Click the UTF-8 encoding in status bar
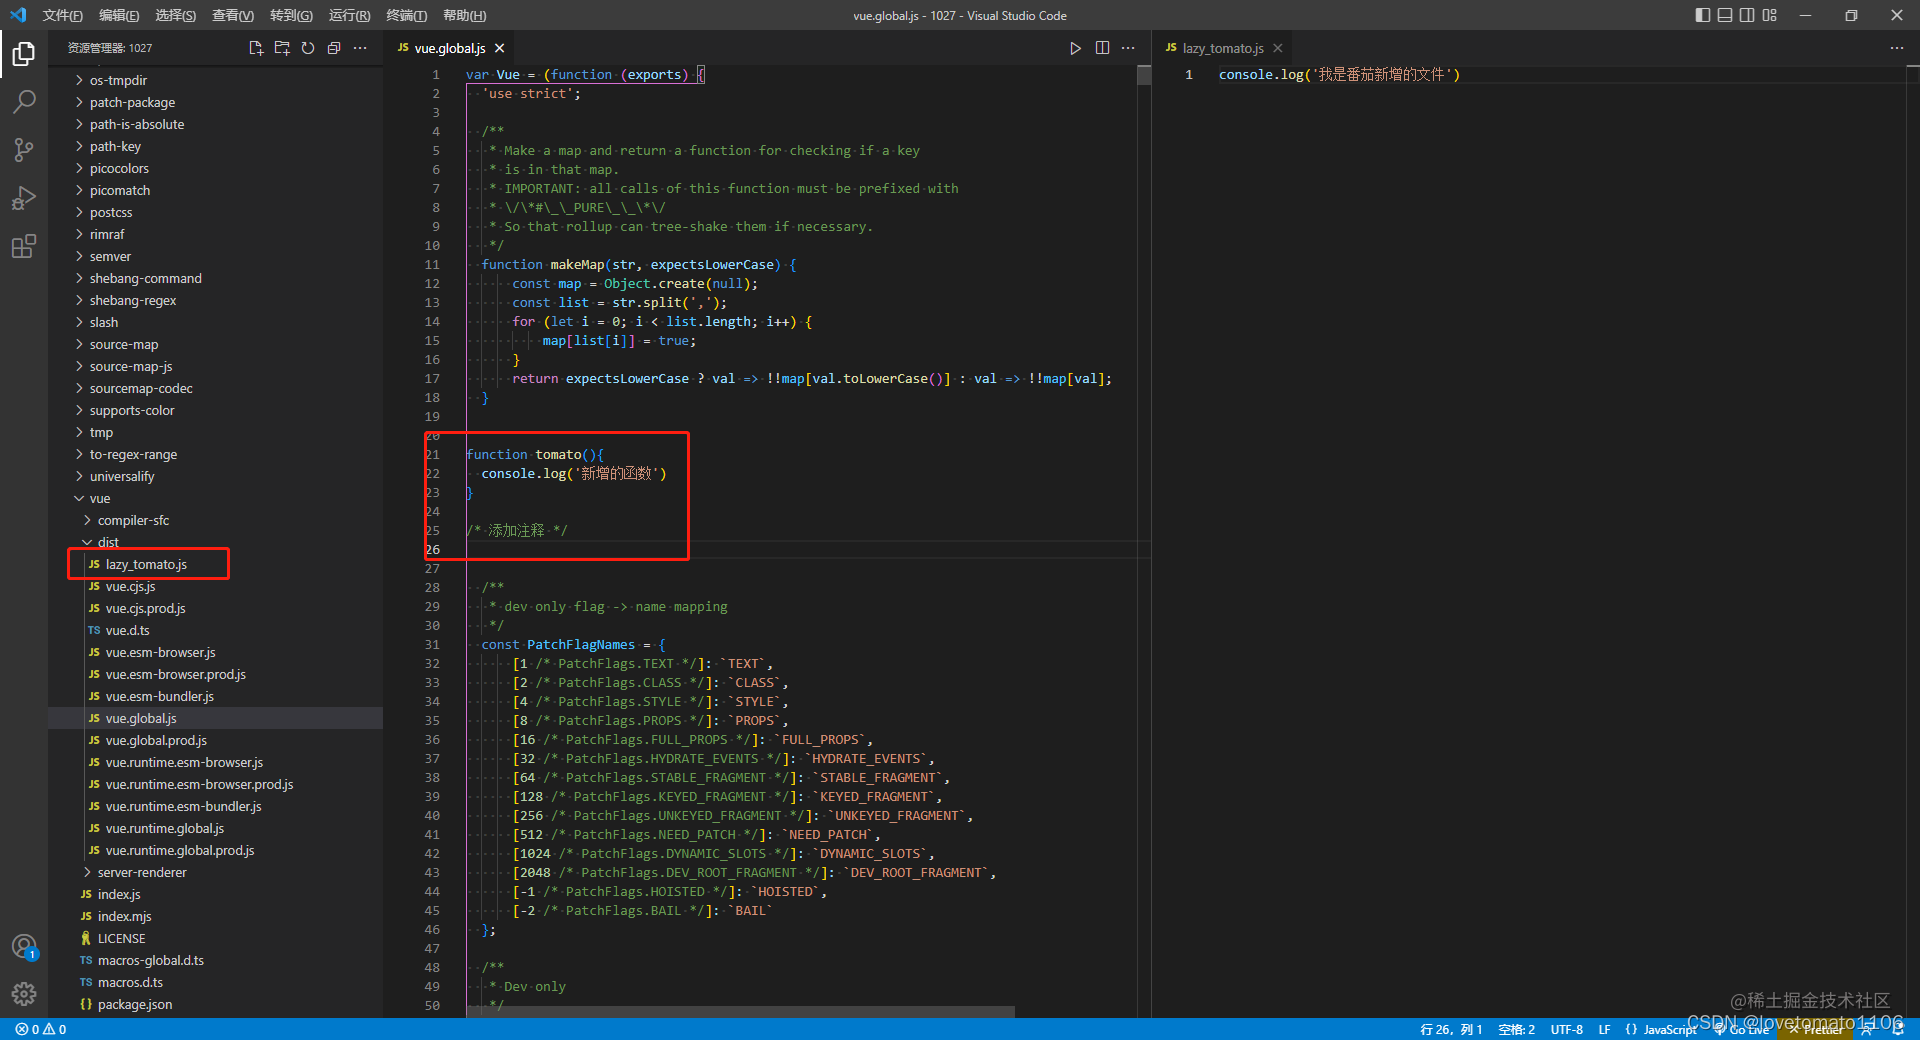 [1566, 1029]
